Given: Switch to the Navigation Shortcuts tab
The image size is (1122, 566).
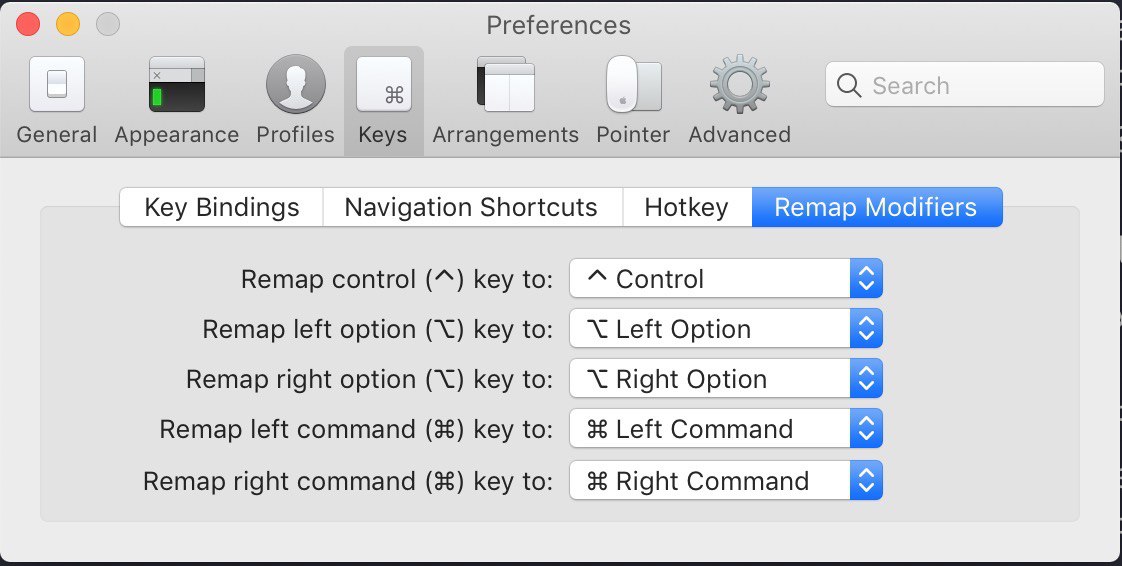Looking at the screenshot, I should point(471,208).
